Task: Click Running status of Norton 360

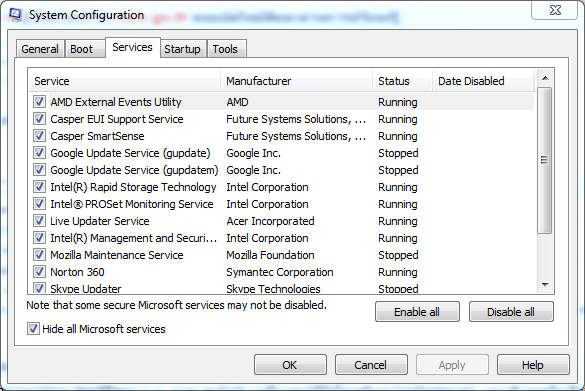Action: point(398,272)
